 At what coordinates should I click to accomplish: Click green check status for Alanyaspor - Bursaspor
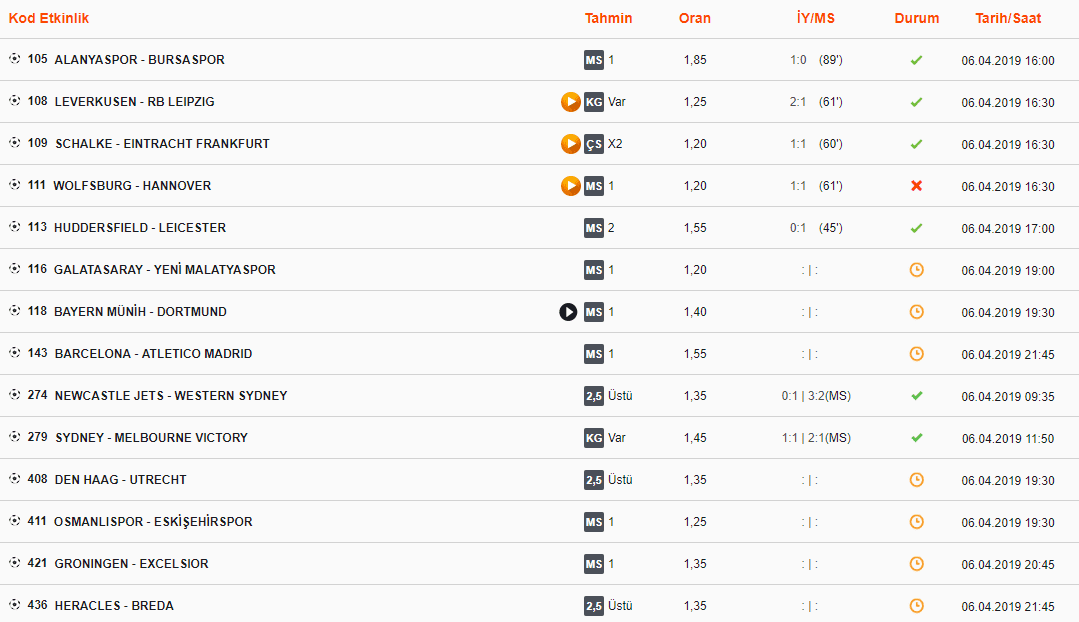tap(917, 60)
